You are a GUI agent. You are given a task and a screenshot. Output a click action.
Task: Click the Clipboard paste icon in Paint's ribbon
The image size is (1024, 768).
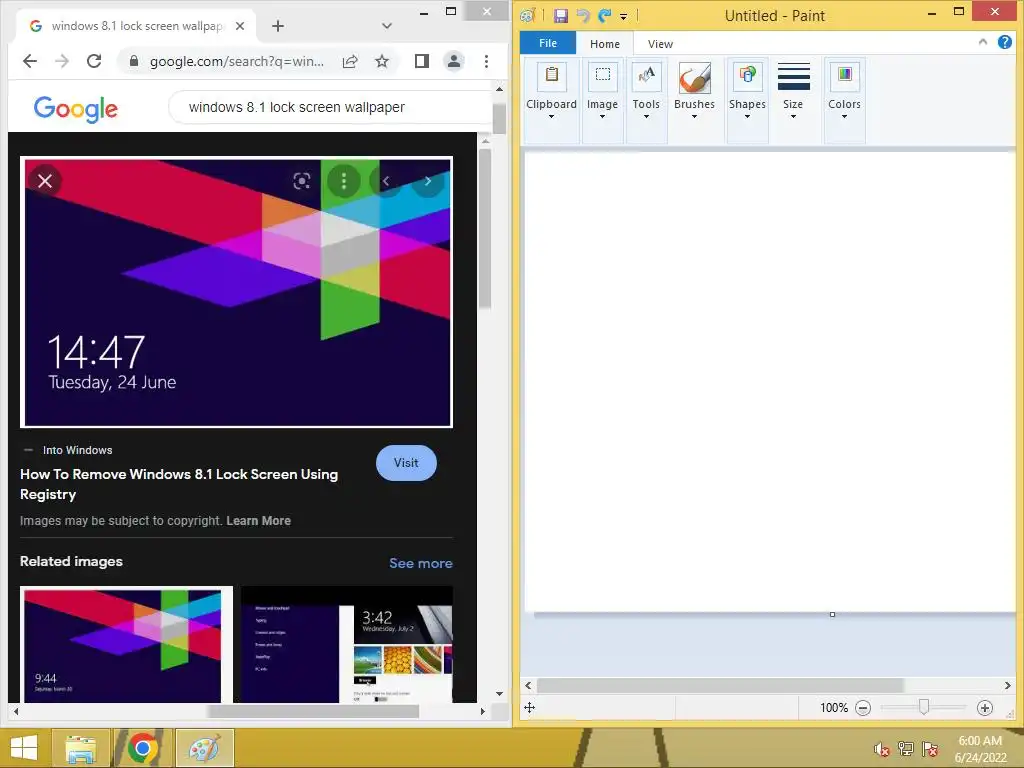click(551, 75)
